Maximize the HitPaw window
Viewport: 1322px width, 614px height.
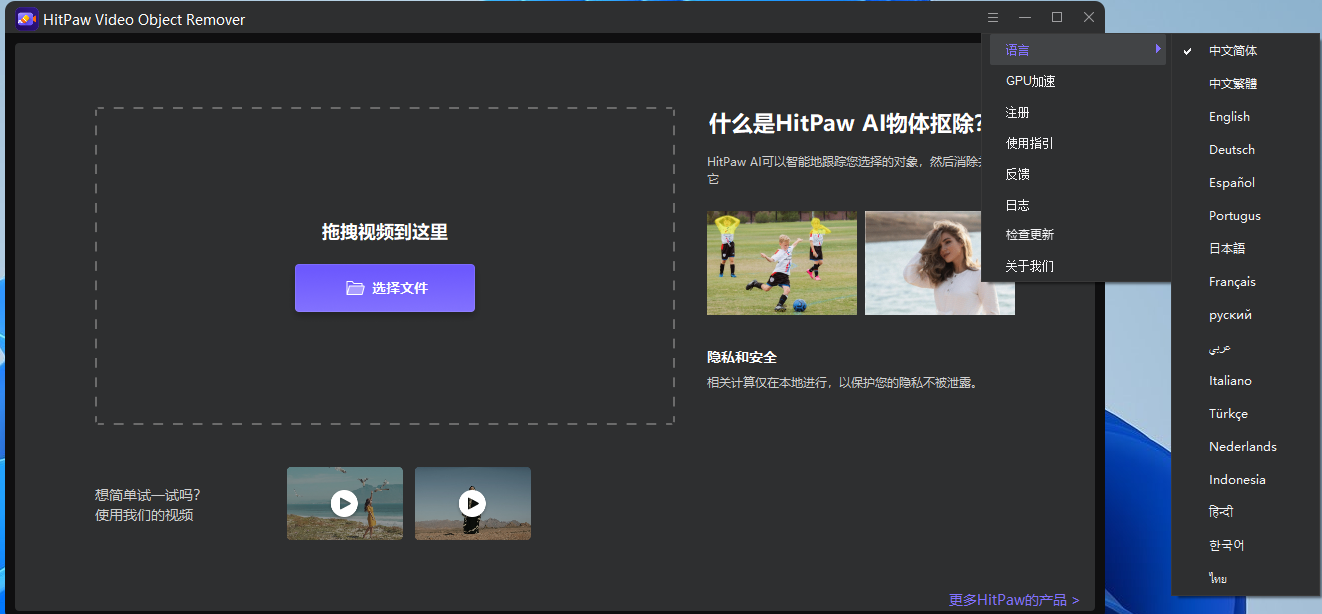(1057, 17)
